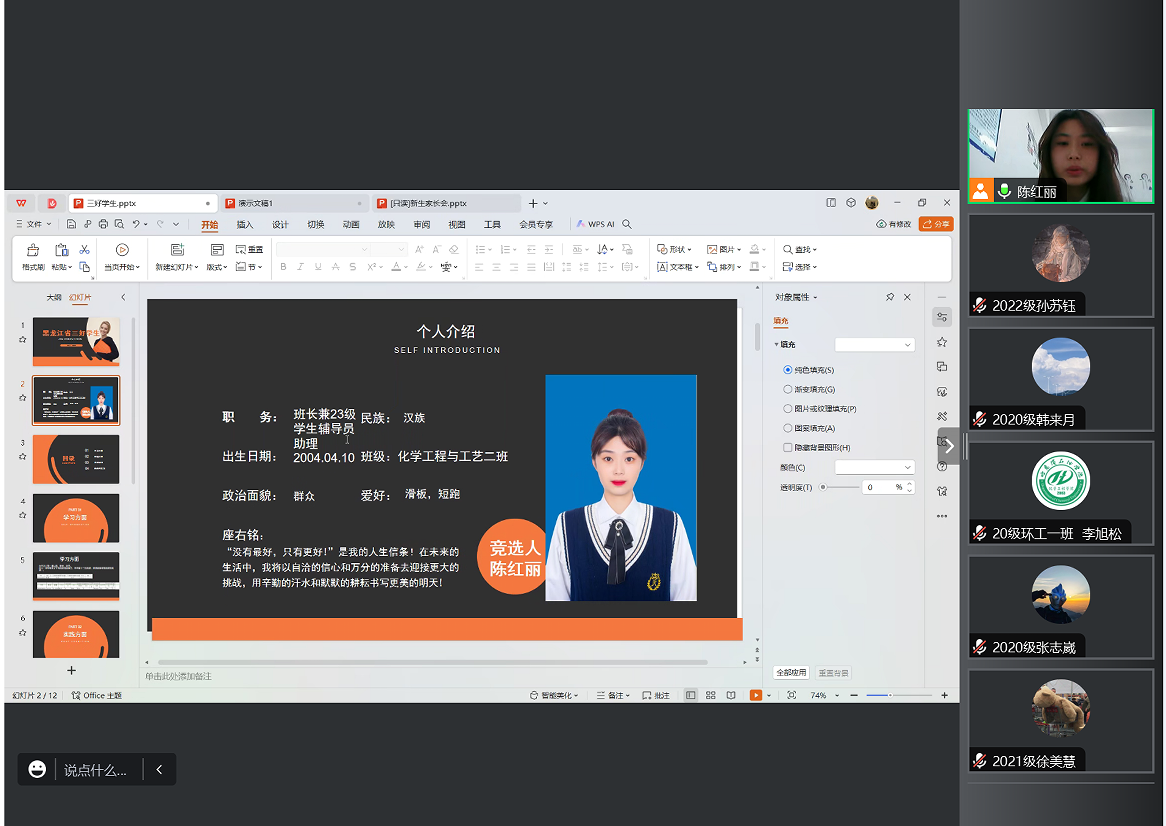Open the 插入 ribbon tab
Screen dimensions: 1166x826
[x=245, y=225]
